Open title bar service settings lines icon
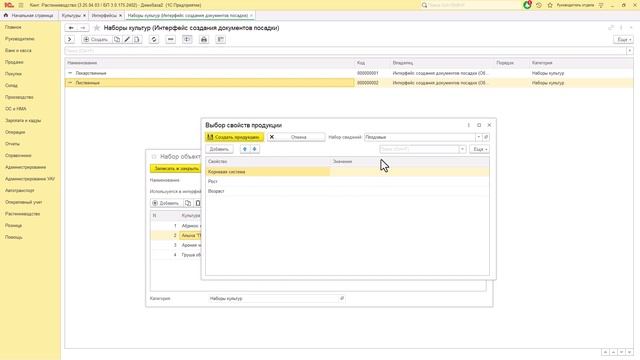Image resolution: width=640 pixels, height=360 pixels. (601, 5)
